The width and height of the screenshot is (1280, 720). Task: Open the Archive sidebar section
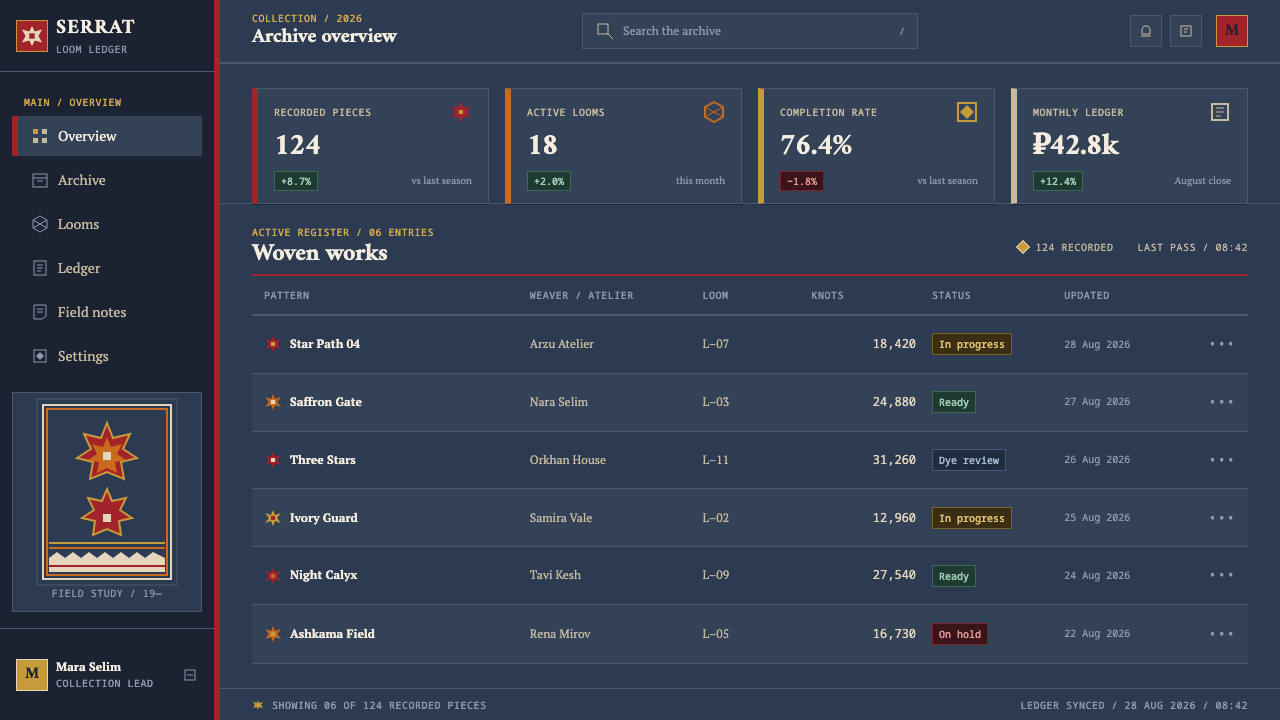[x=108, y=180]
